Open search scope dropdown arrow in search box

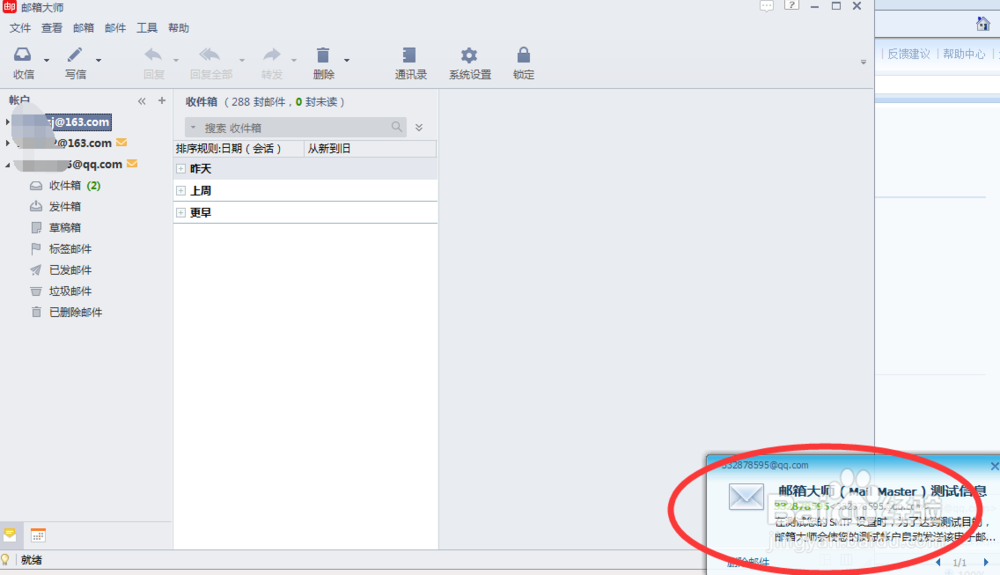click(x=193, y=127)
